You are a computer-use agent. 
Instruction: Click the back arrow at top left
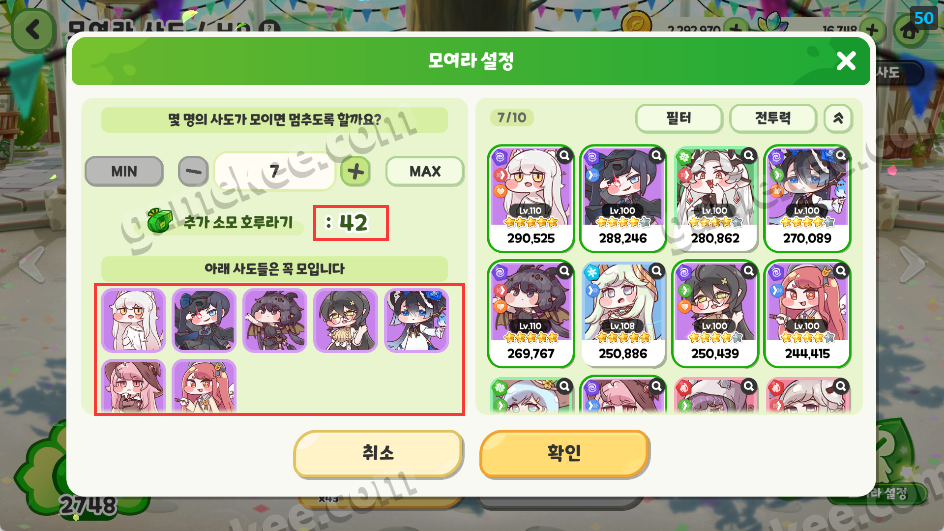(33, 30)
